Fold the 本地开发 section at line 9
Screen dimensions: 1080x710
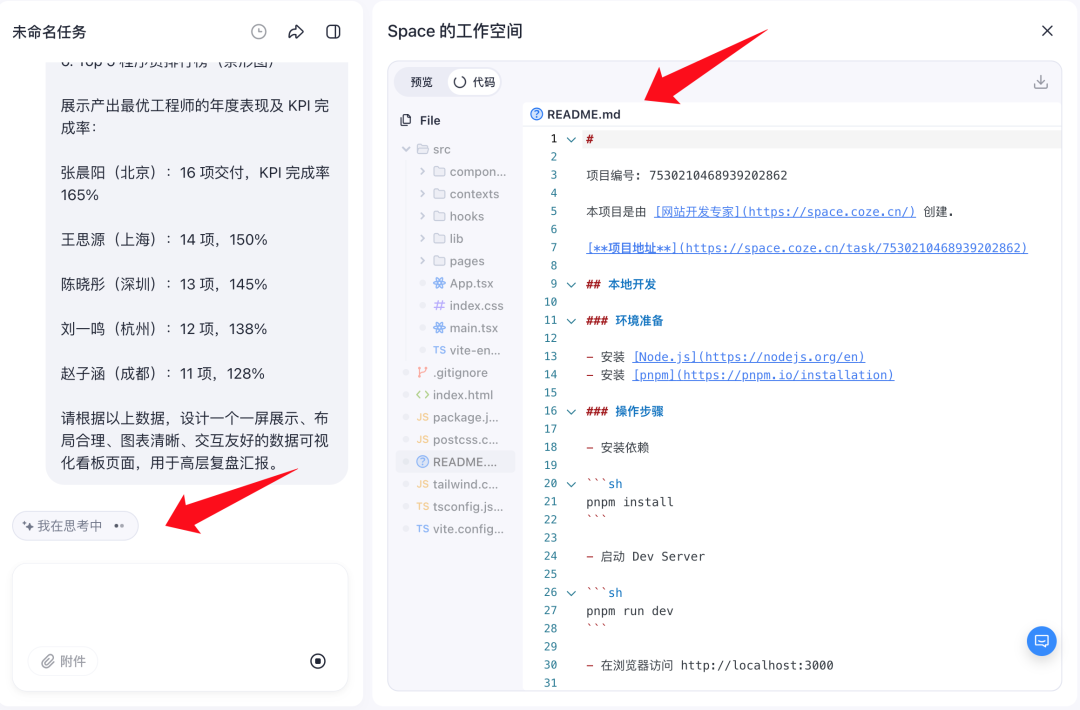click(x=571, y=284)
